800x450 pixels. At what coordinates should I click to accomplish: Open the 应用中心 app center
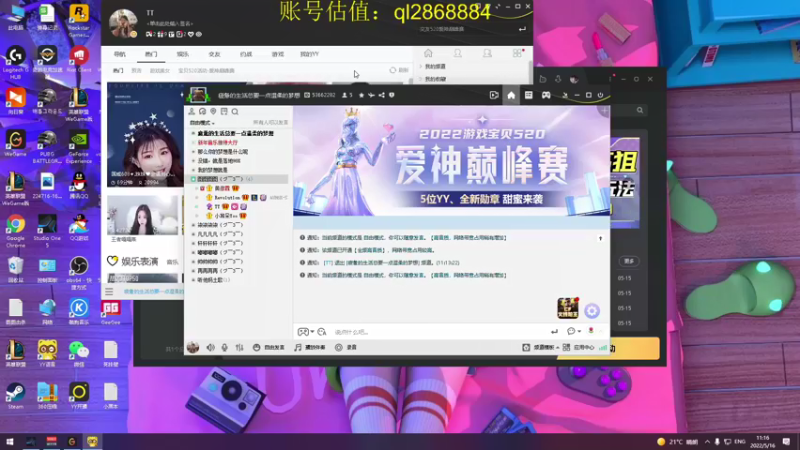tap(579, 347)
